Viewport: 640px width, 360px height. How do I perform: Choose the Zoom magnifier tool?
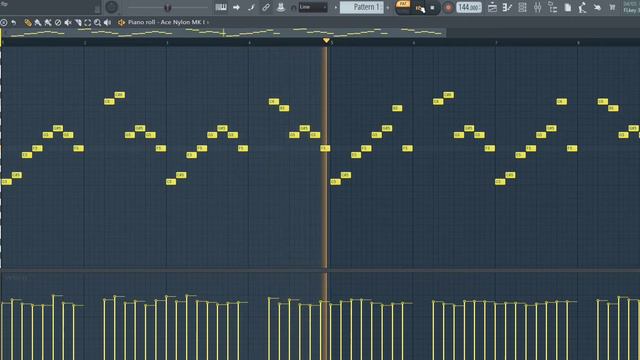(98, 22)
